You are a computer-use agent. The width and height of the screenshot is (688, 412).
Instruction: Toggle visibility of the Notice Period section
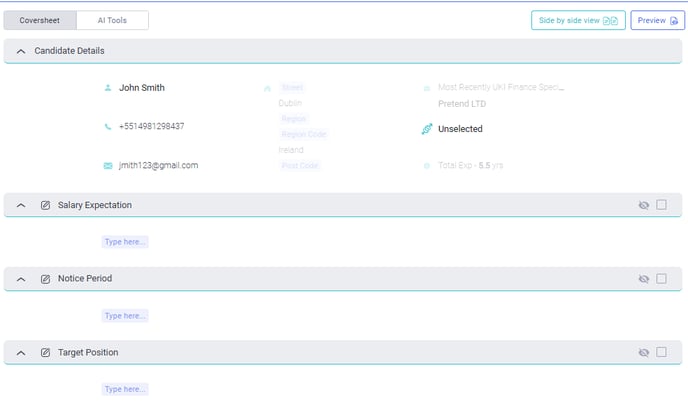[643, 279]
